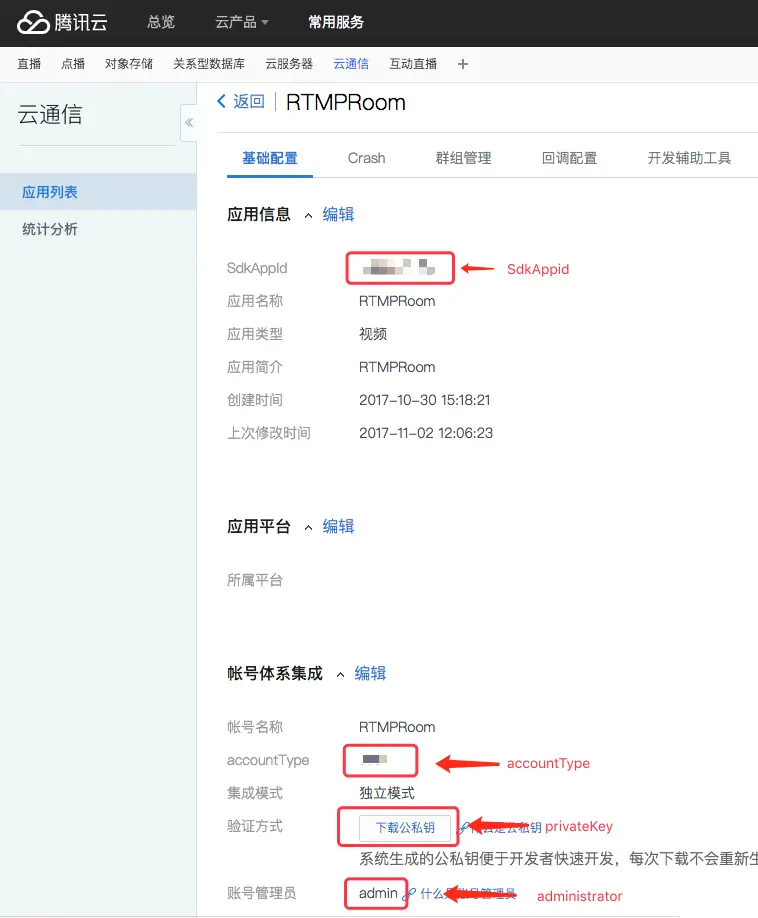Image resolution: width=758 pixels, height=918 pixels.
Task: Go to 直播 service shortcut
Action: pyautogui.click(x=29, y=64)
